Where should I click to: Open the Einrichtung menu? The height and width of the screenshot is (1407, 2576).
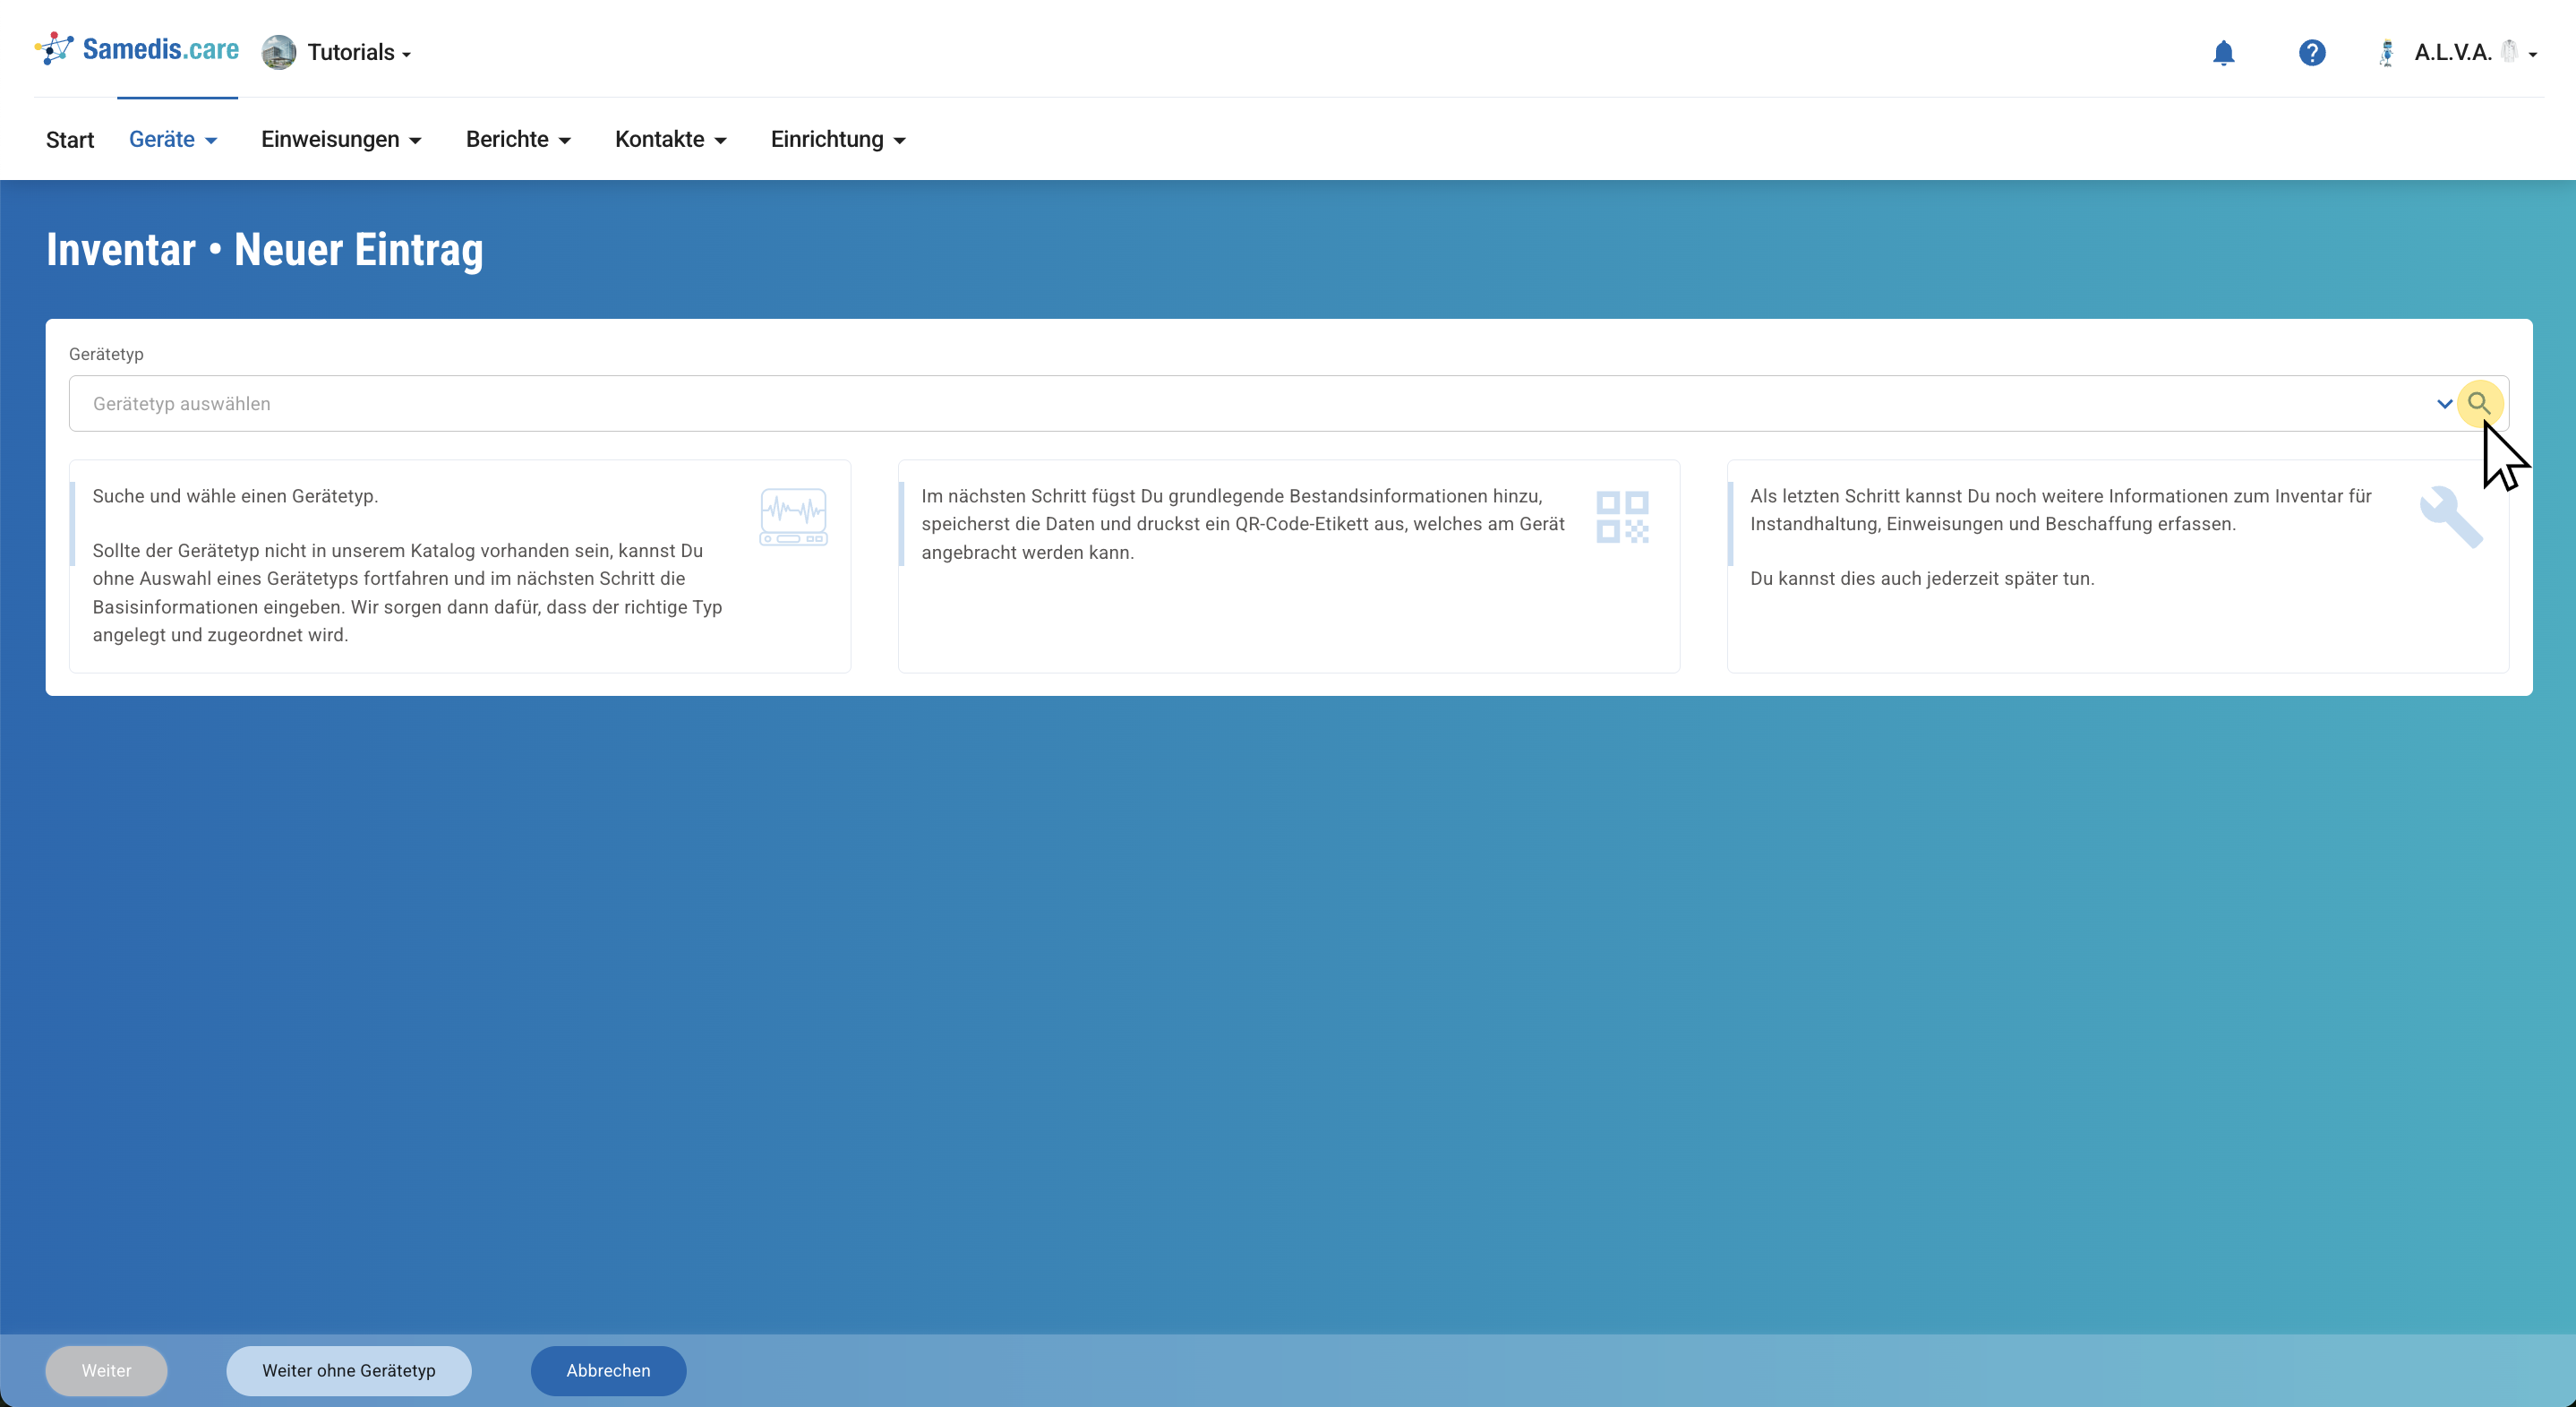[837, 139]
